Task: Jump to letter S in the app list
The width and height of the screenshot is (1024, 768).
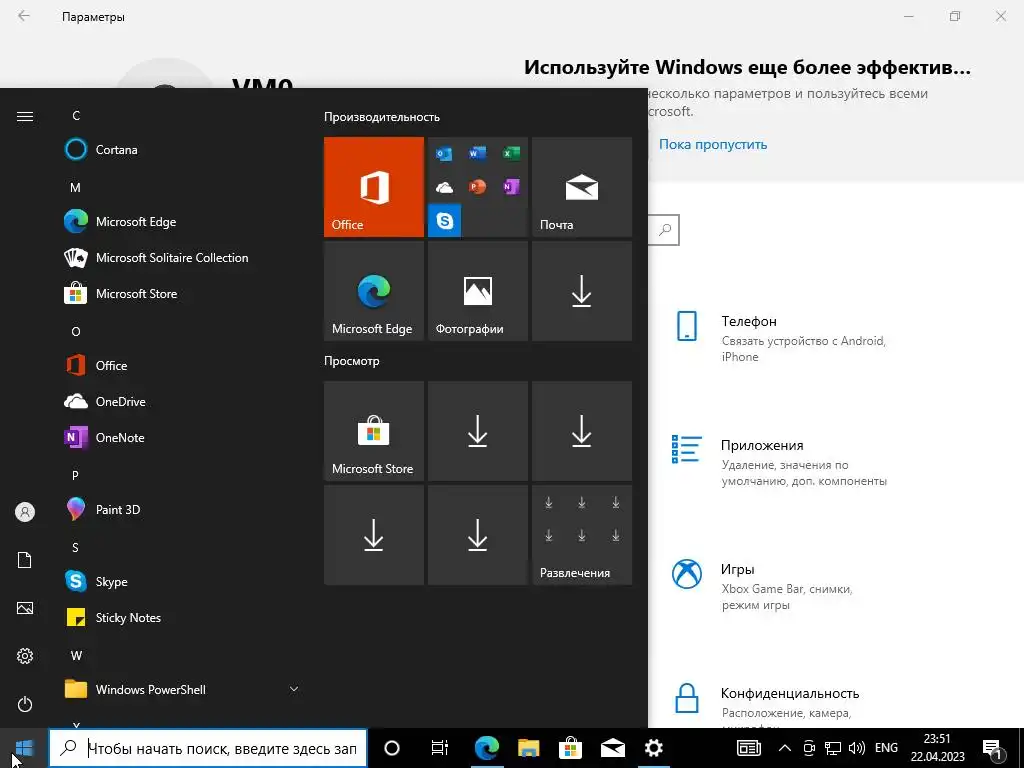Action: pos(76,547)
